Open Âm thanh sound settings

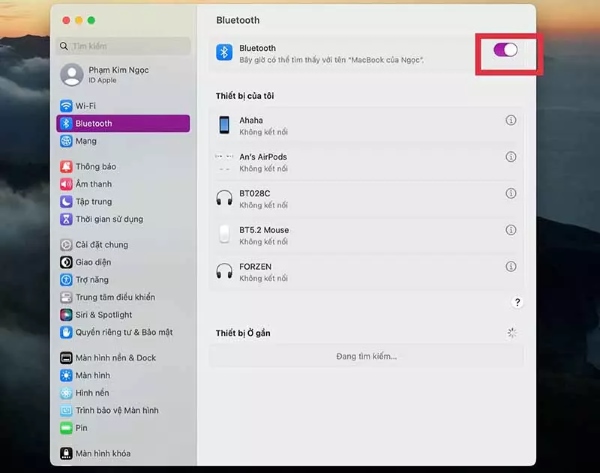(93, 184)
